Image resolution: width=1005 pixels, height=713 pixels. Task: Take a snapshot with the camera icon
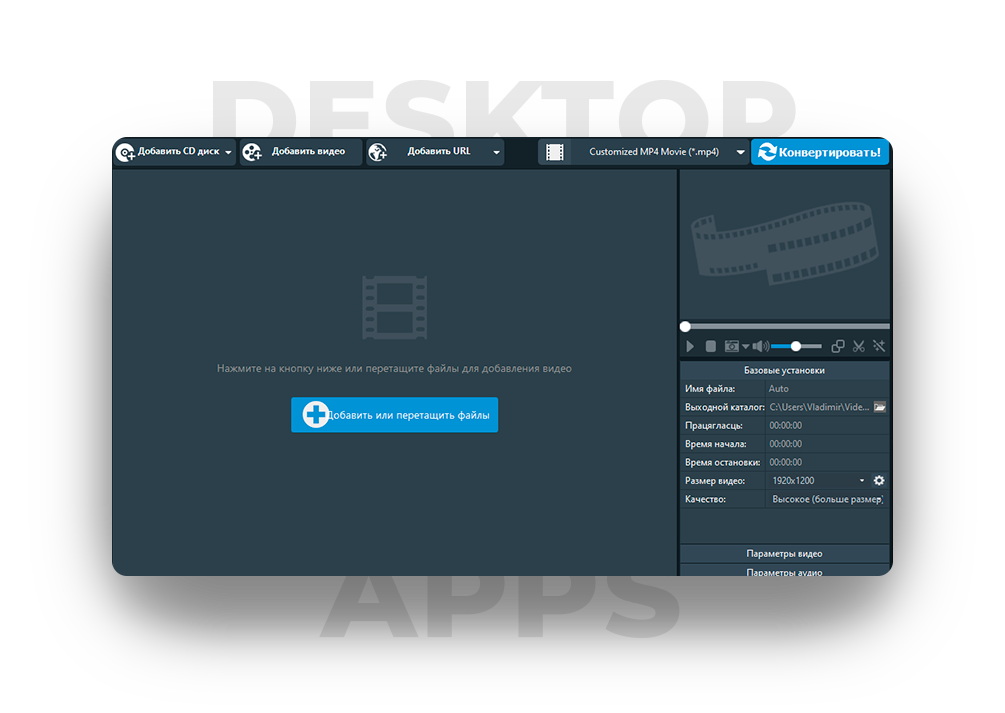click(732, 346)
